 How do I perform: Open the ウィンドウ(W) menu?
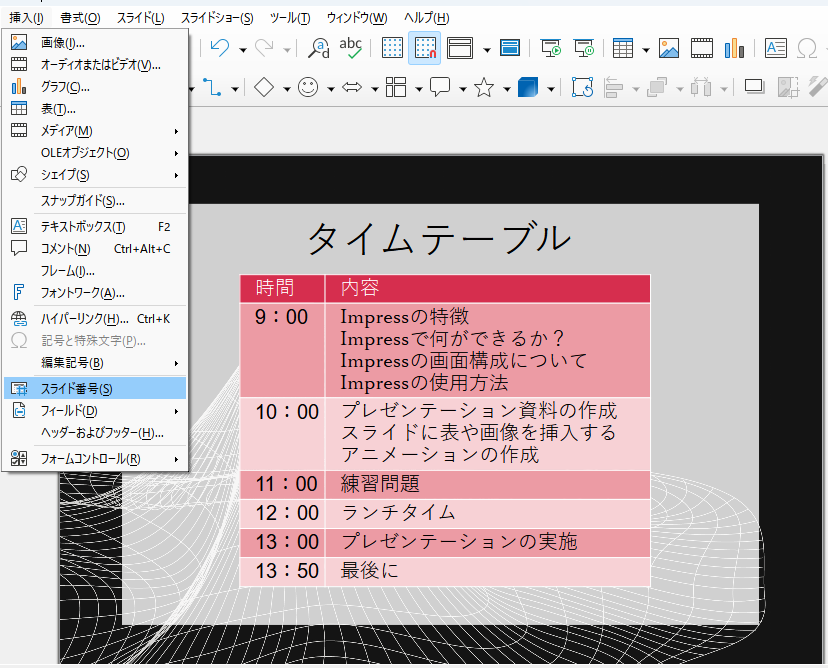357,18
